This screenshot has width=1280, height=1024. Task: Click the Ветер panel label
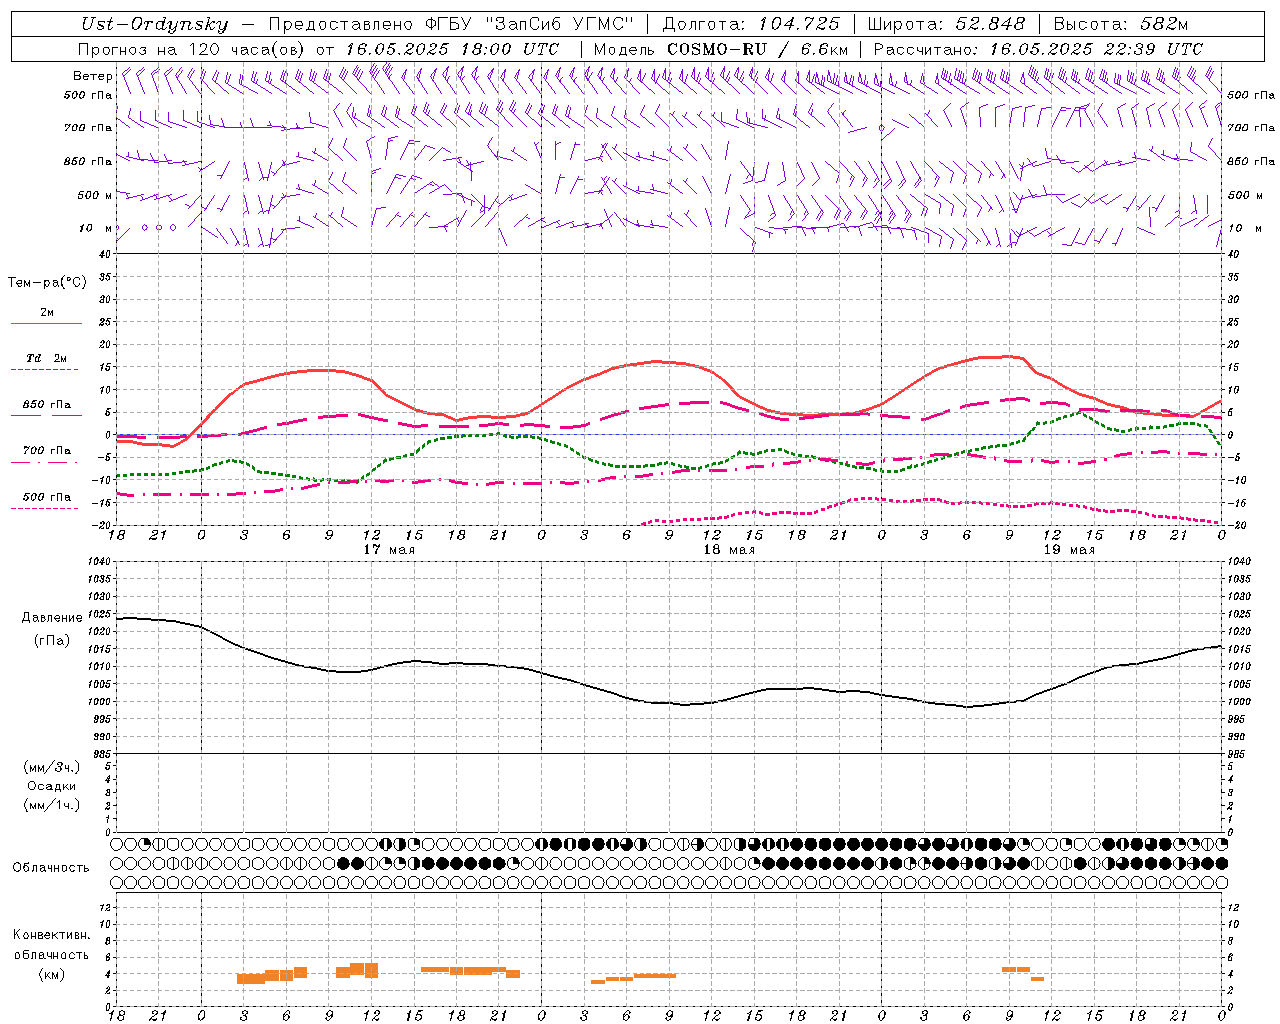click(92, 76)
